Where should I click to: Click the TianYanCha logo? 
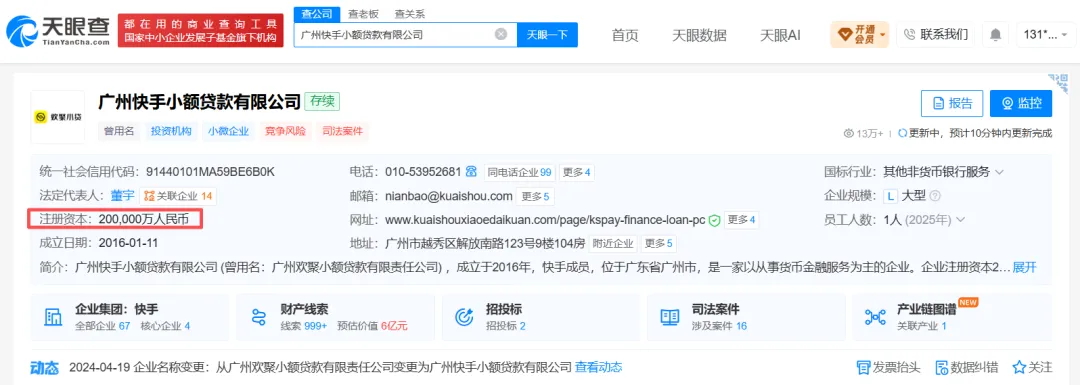(58, 31)
